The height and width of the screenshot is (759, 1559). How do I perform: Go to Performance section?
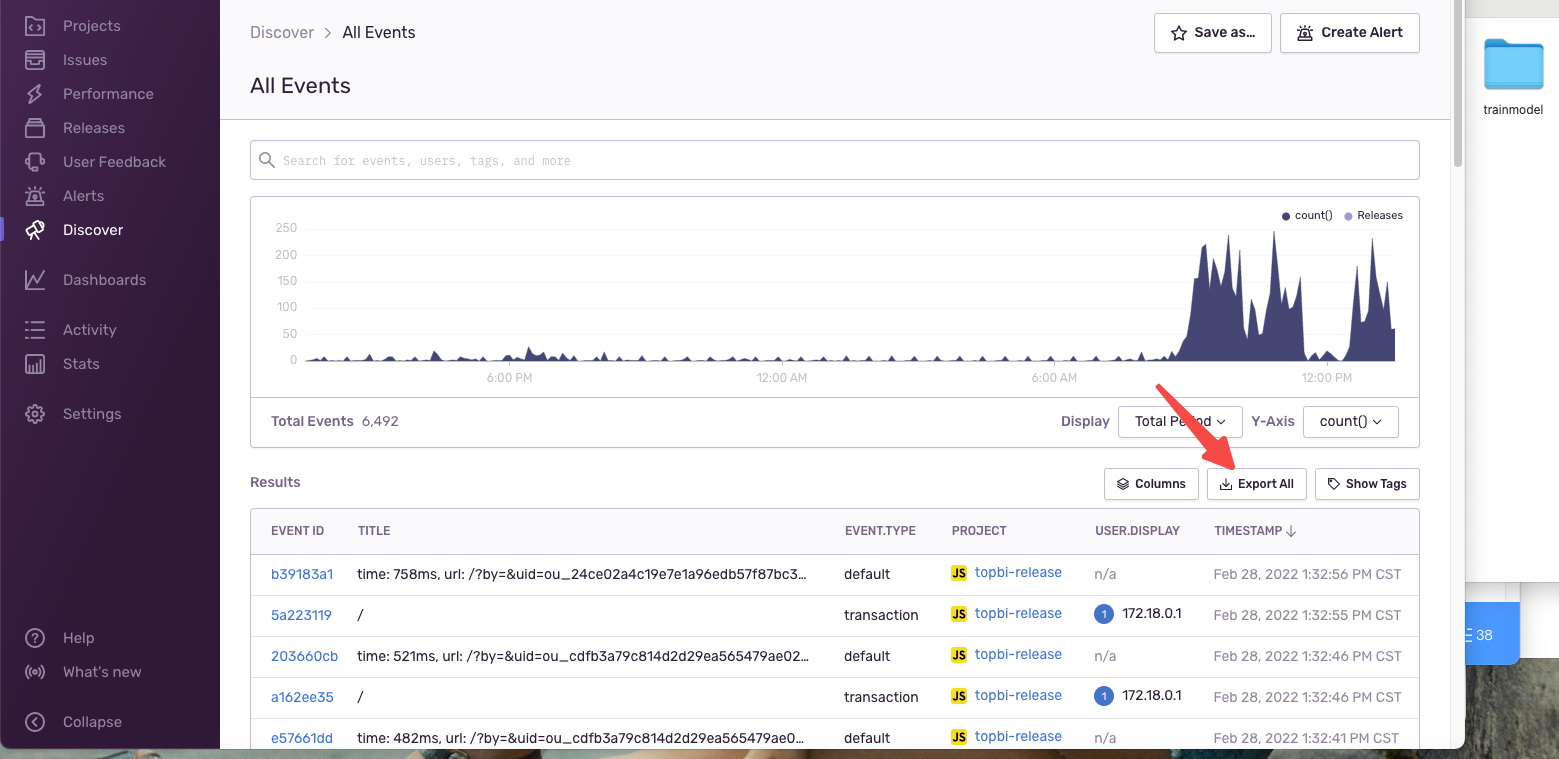[108, 94]
